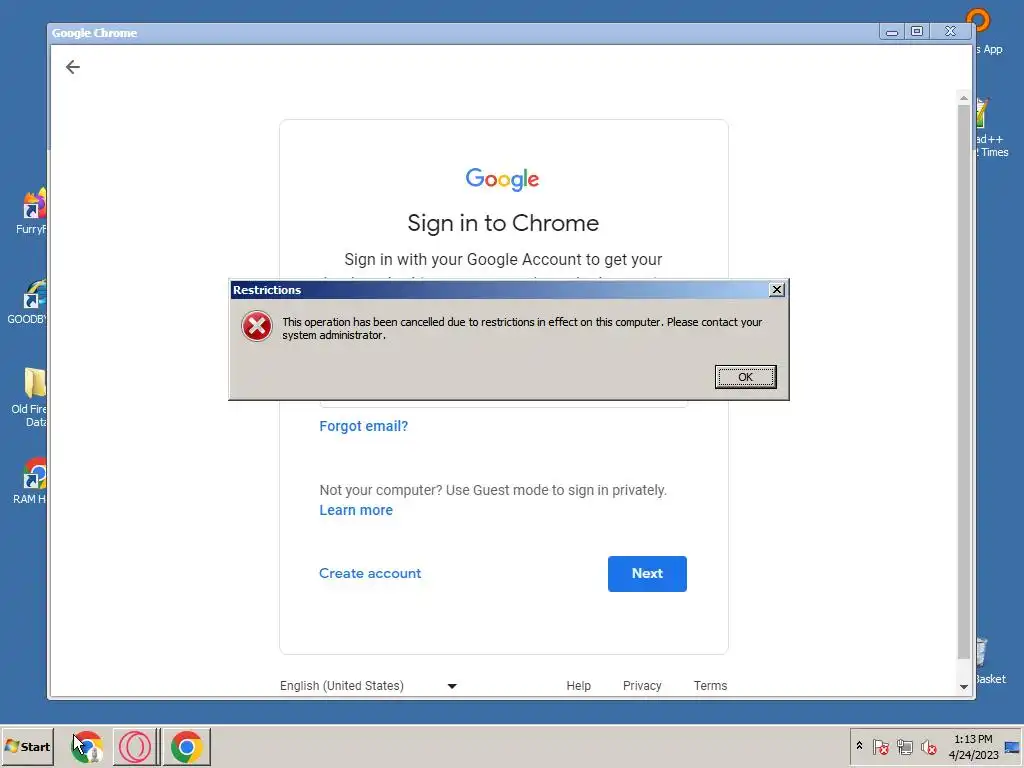Click the muted volume tray icon
The image size is (1024, 768).
click(928, 746)
